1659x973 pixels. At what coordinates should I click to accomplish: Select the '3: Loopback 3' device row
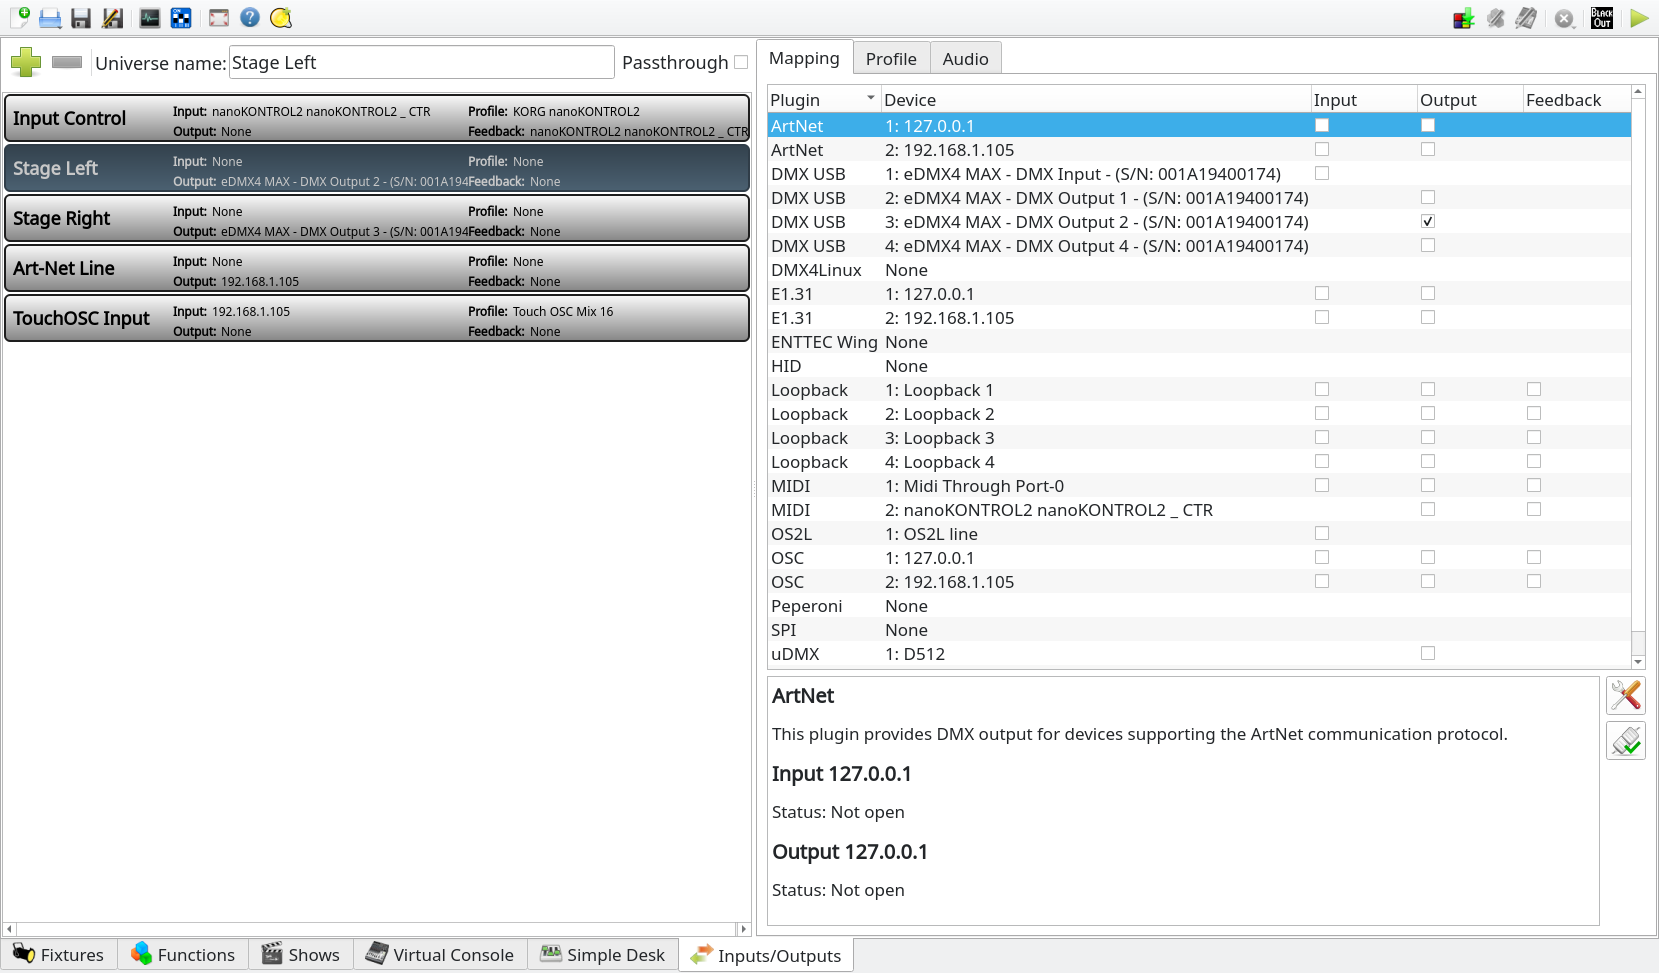(1199, 438)
